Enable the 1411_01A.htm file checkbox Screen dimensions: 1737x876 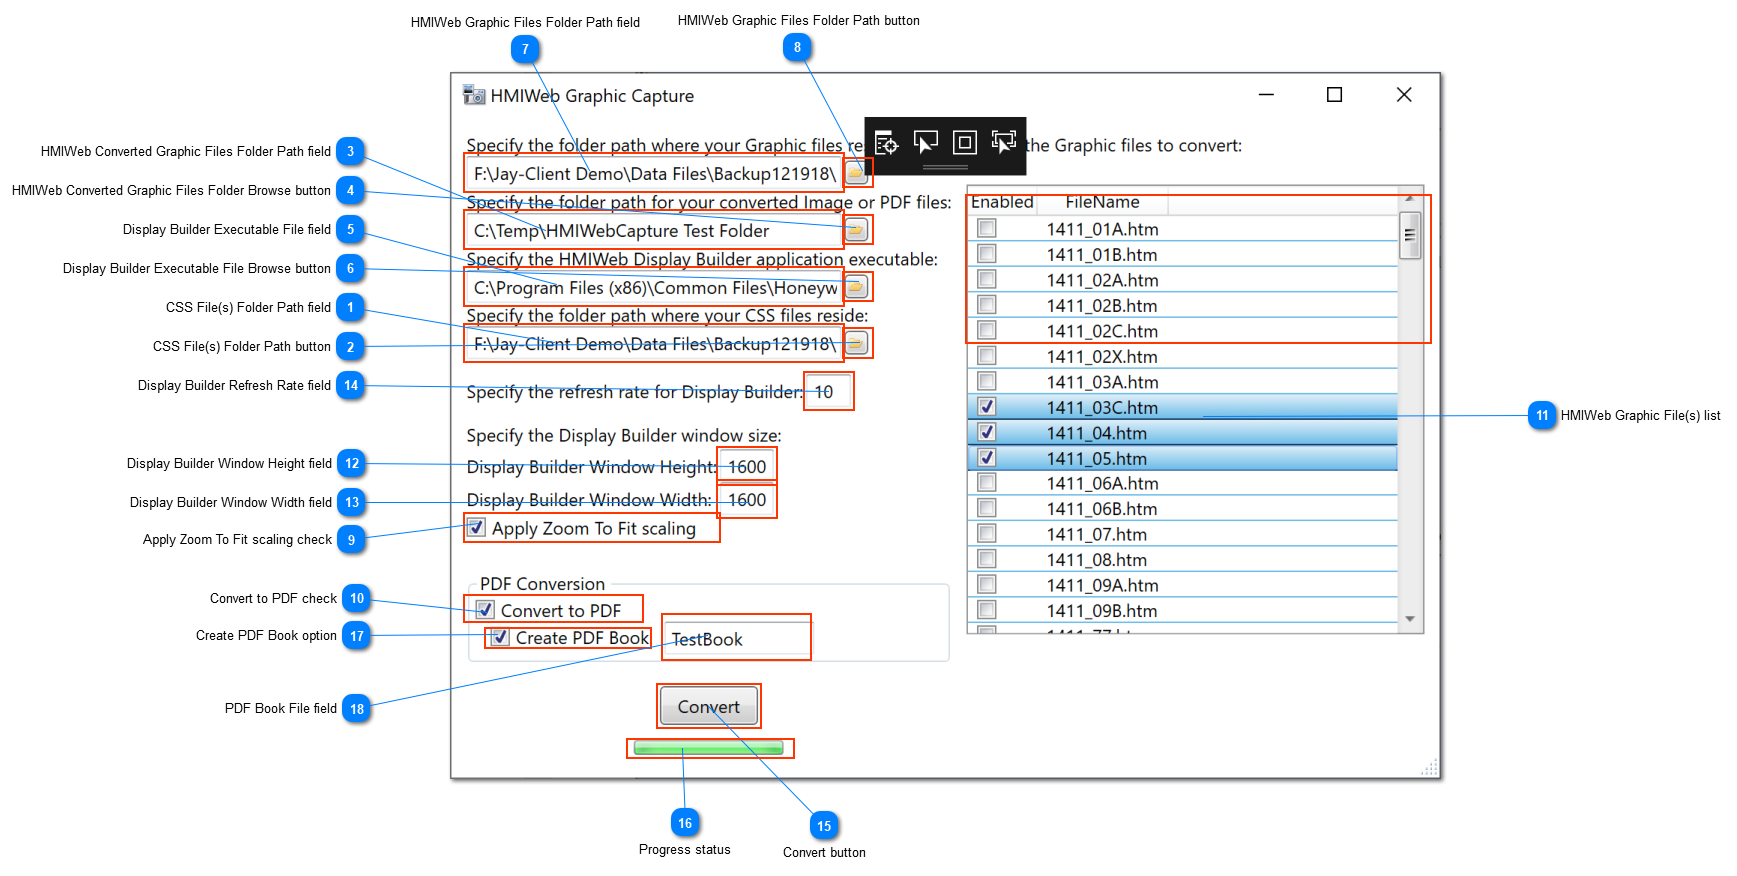click(987, 228)
